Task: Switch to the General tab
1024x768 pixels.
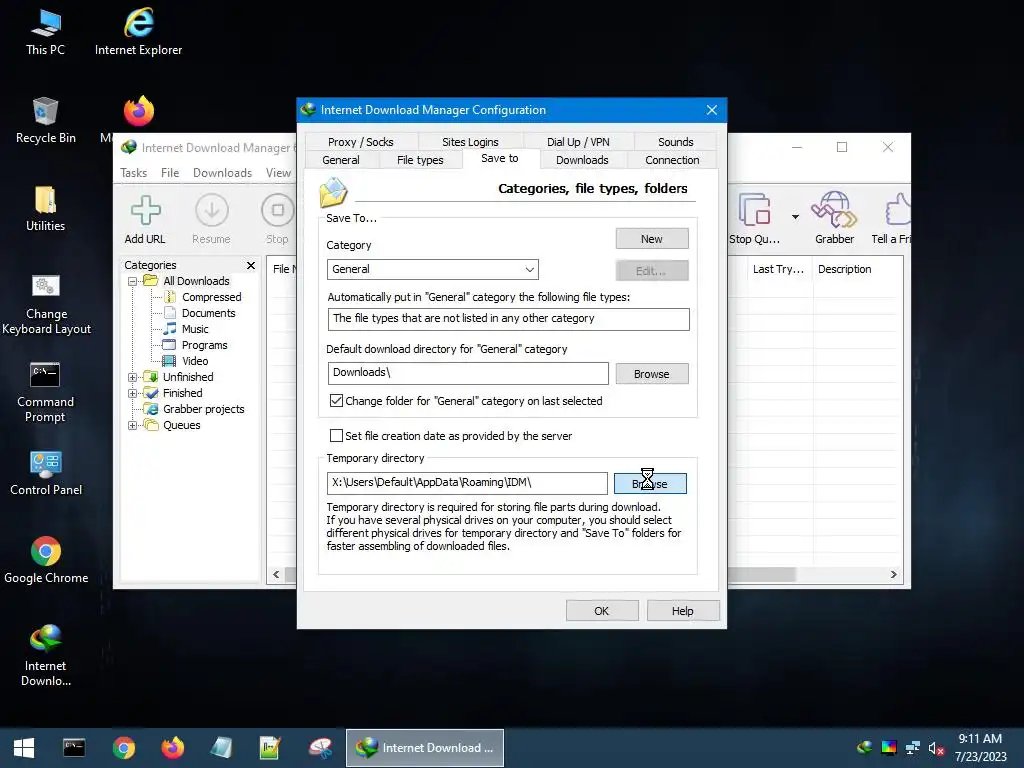Action: coord(341,160)
